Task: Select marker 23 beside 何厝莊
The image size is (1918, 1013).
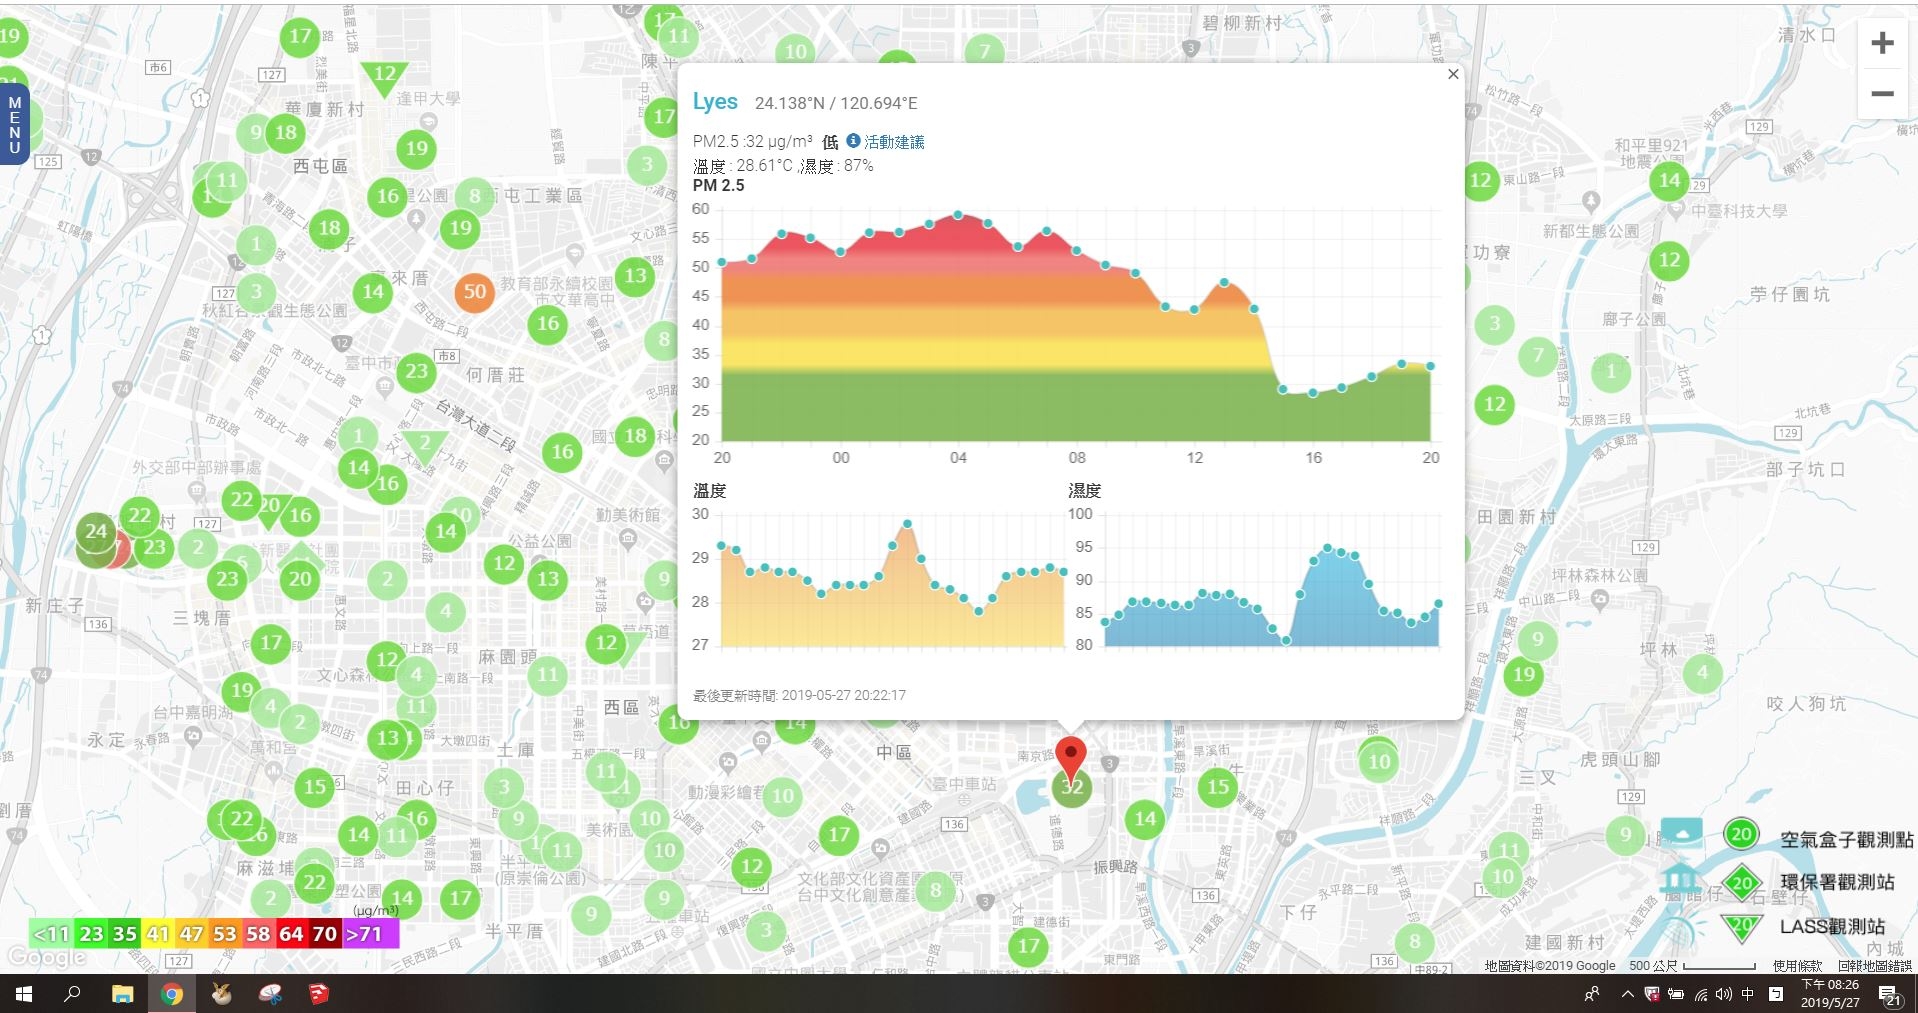Action: [x=416, y=372]
